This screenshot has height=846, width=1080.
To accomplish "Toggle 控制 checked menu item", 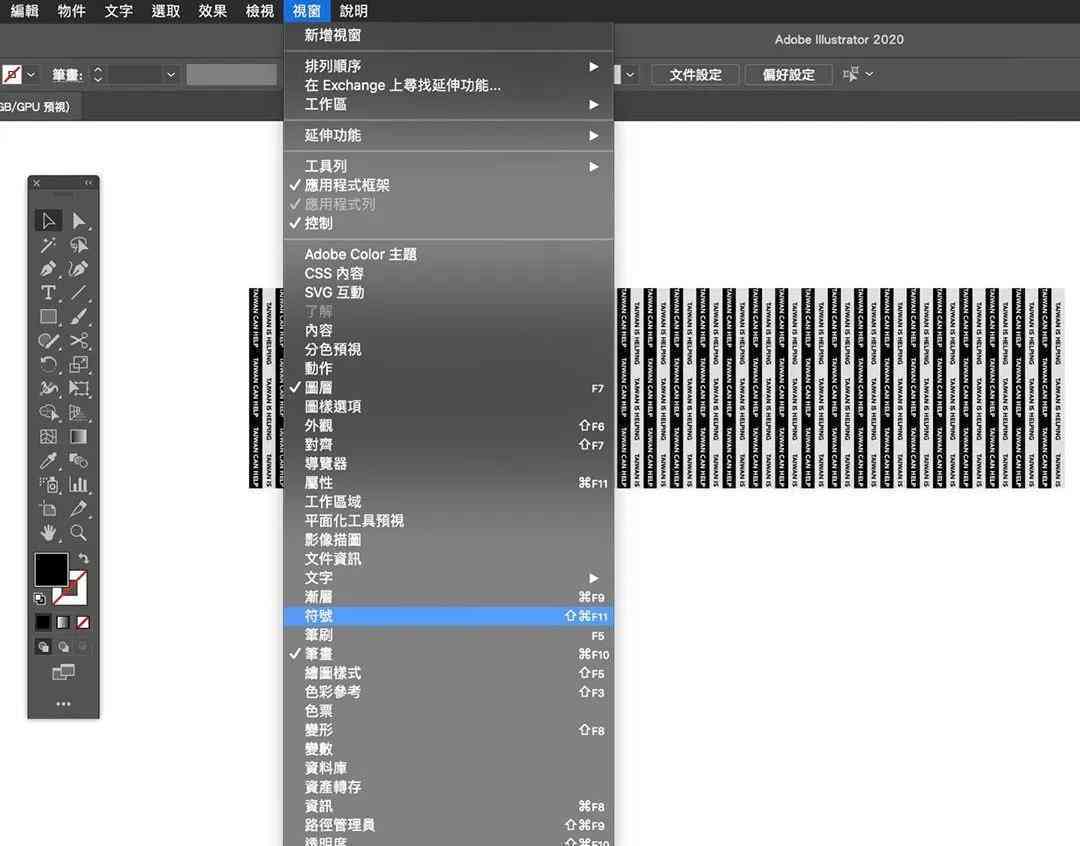I will tap(448, 223).
